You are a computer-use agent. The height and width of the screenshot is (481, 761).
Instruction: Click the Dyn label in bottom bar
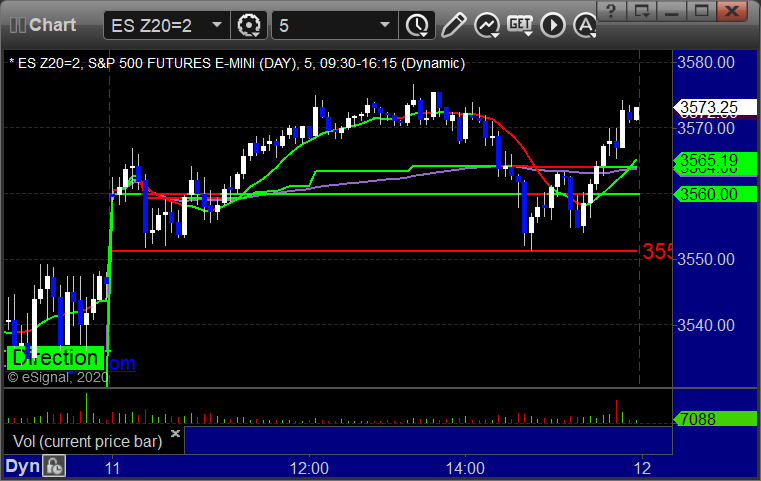pyautogui.click(x=22, y=466)
